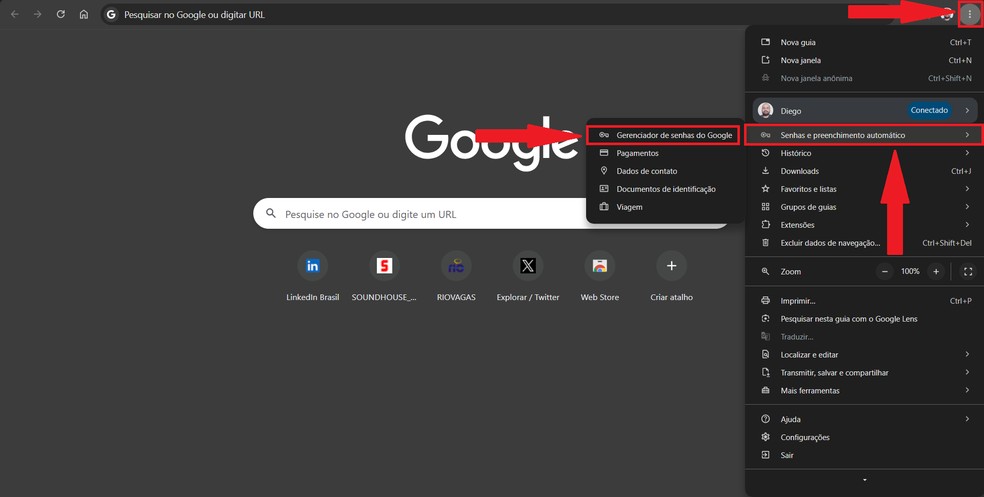The height and width of the screenshot is (497, 984).
Task: Click the magnifier icon in search box
Action: (271, 213)
